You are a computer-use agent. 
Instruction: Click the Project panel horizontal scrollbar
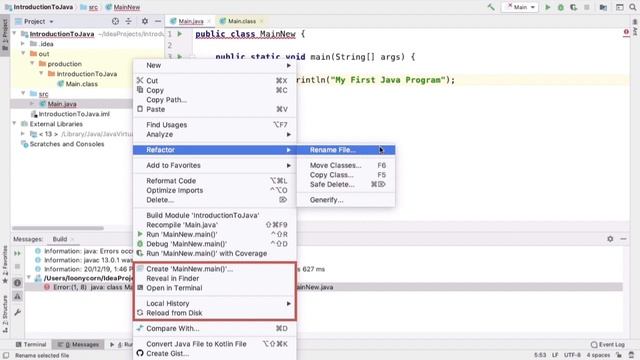[58, 228]
